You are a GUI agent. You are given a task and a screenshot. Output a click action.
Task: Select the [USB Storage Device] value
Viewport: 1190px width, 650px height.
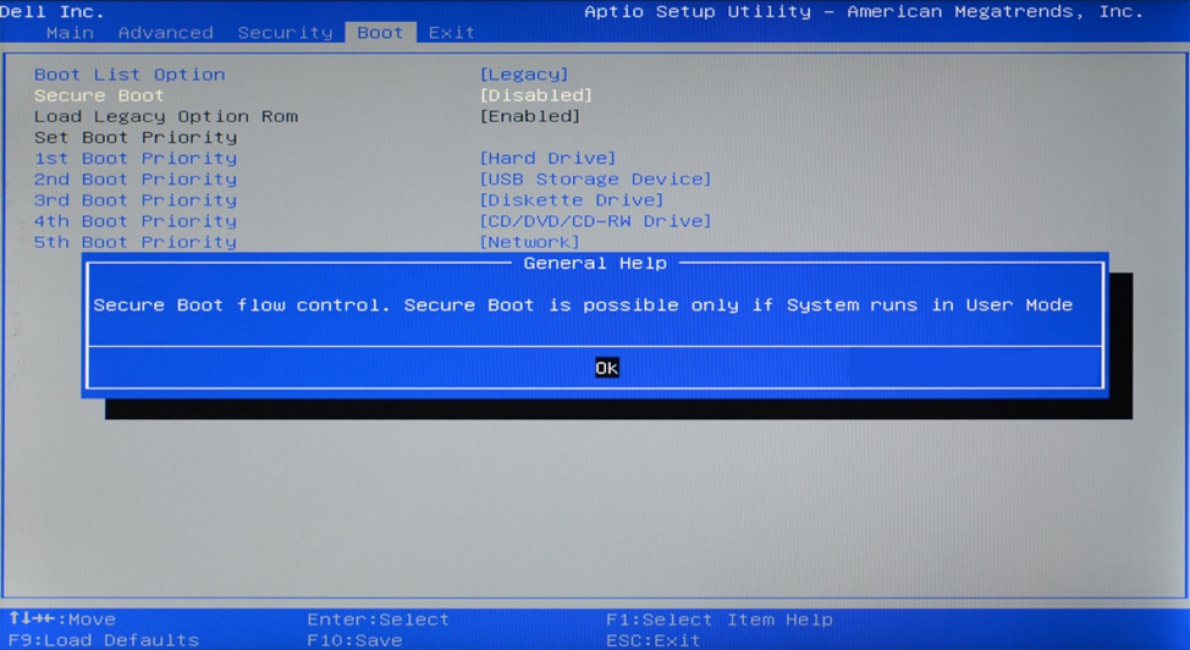pyautogui.click(x=595, y=180)
